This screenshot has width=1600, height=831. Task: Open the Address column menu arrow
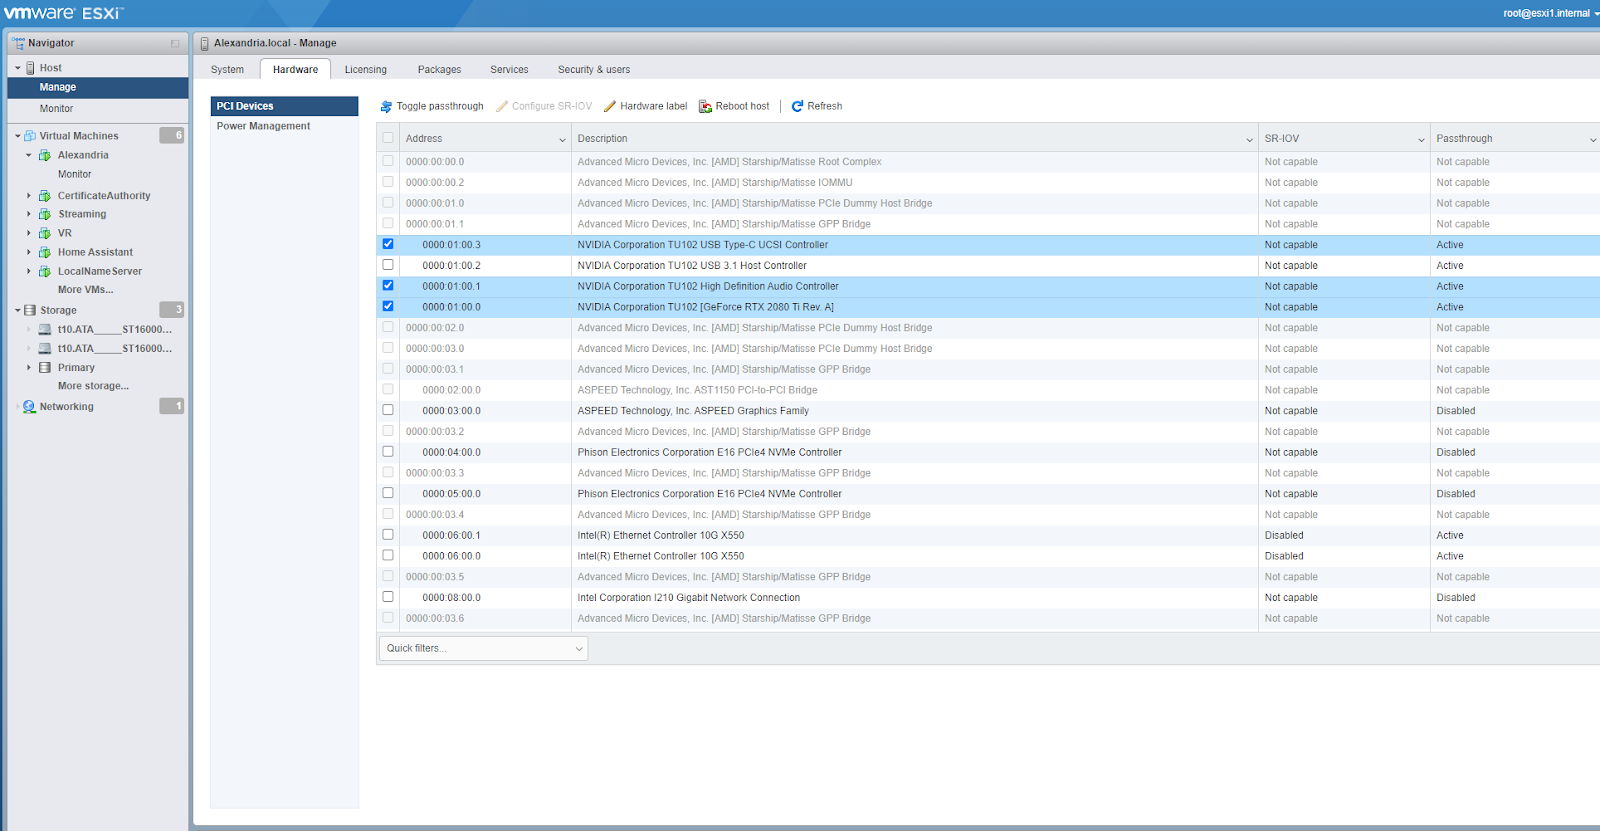tap(562, 139)
